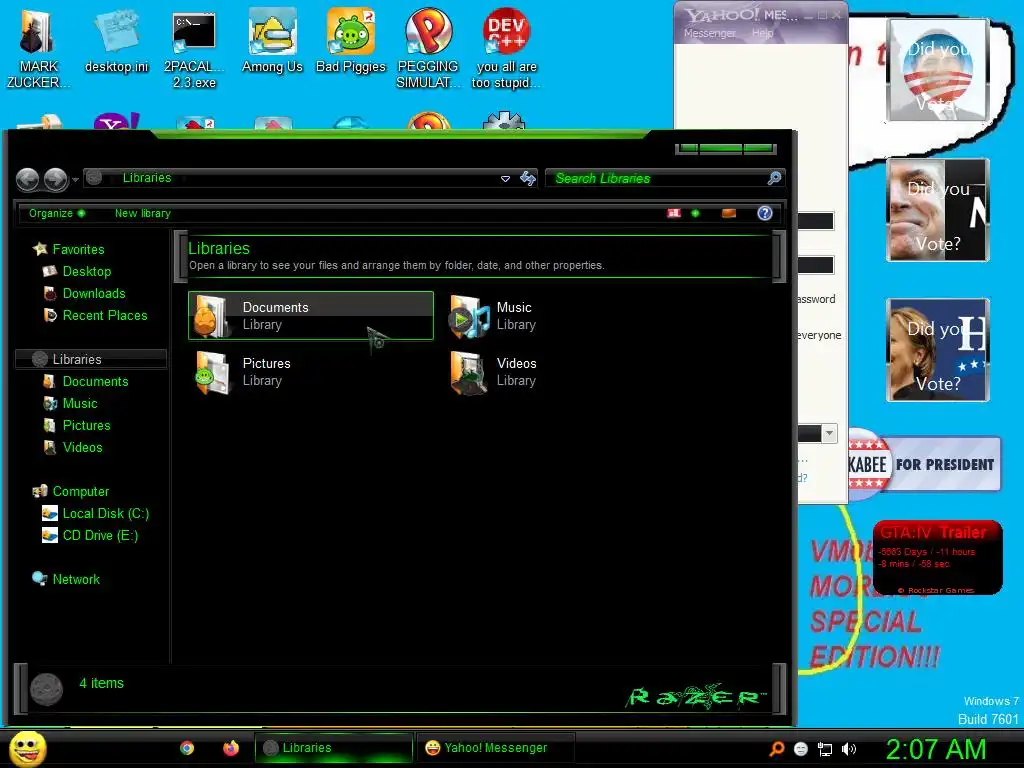This screenshot has height=768, width=1024.
Task: Open the PEGGING SIMULAT desktop icon
Action: pos(428,49)
